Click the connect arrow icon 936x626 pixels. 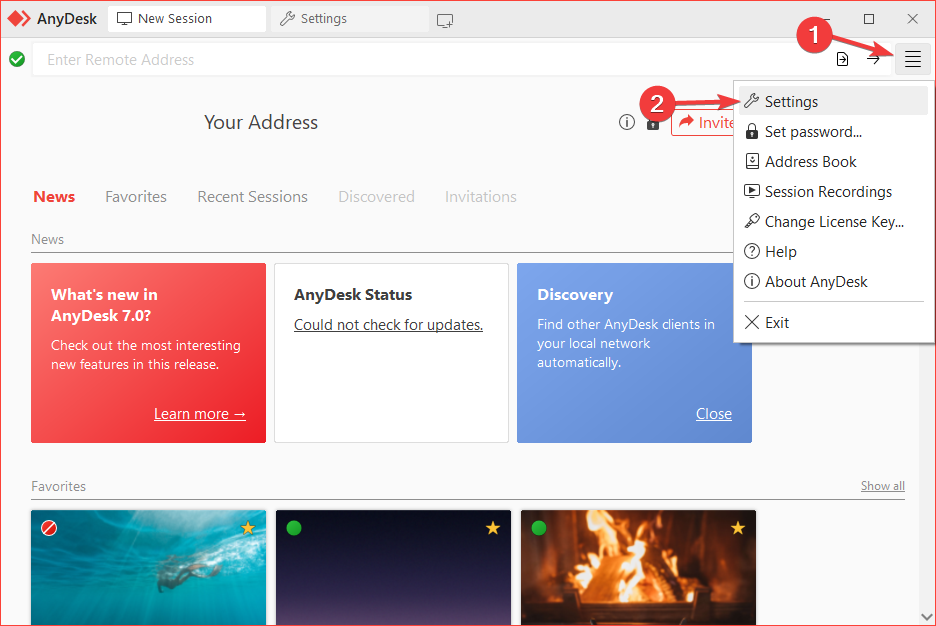873,60
